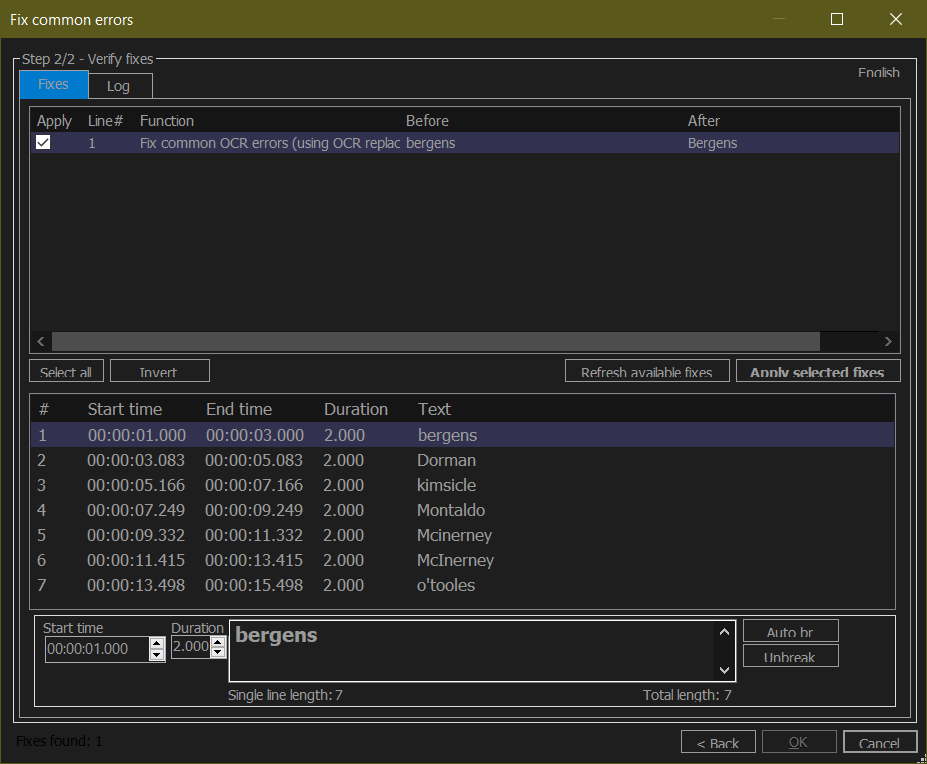This screenshot has width=927, height=764.
Task: Switch to the Log tab
Action: point(119,85)
